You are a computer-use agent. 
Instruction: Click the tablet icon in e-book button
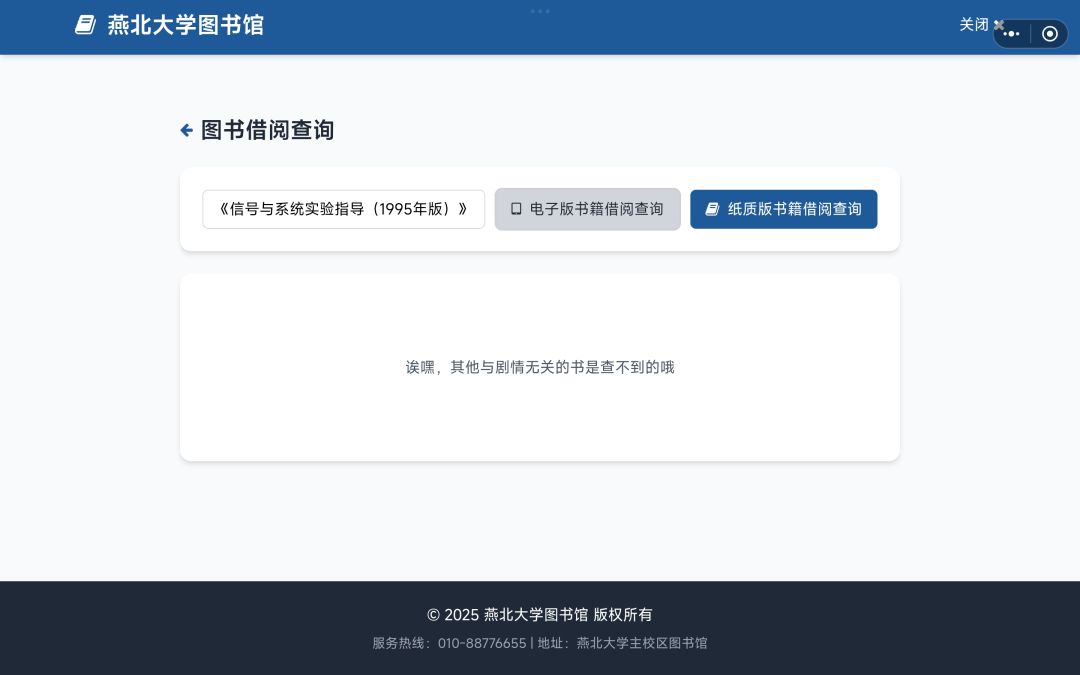tap(516, 209)
